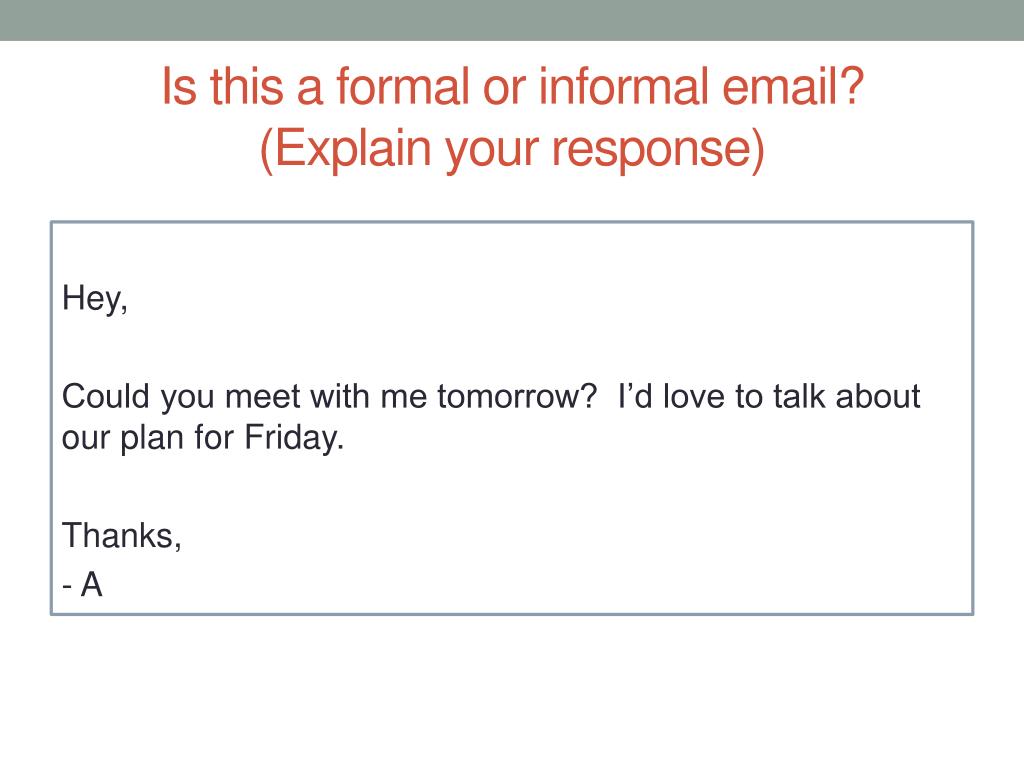Click the title line ending with "informal email?"

513,86
